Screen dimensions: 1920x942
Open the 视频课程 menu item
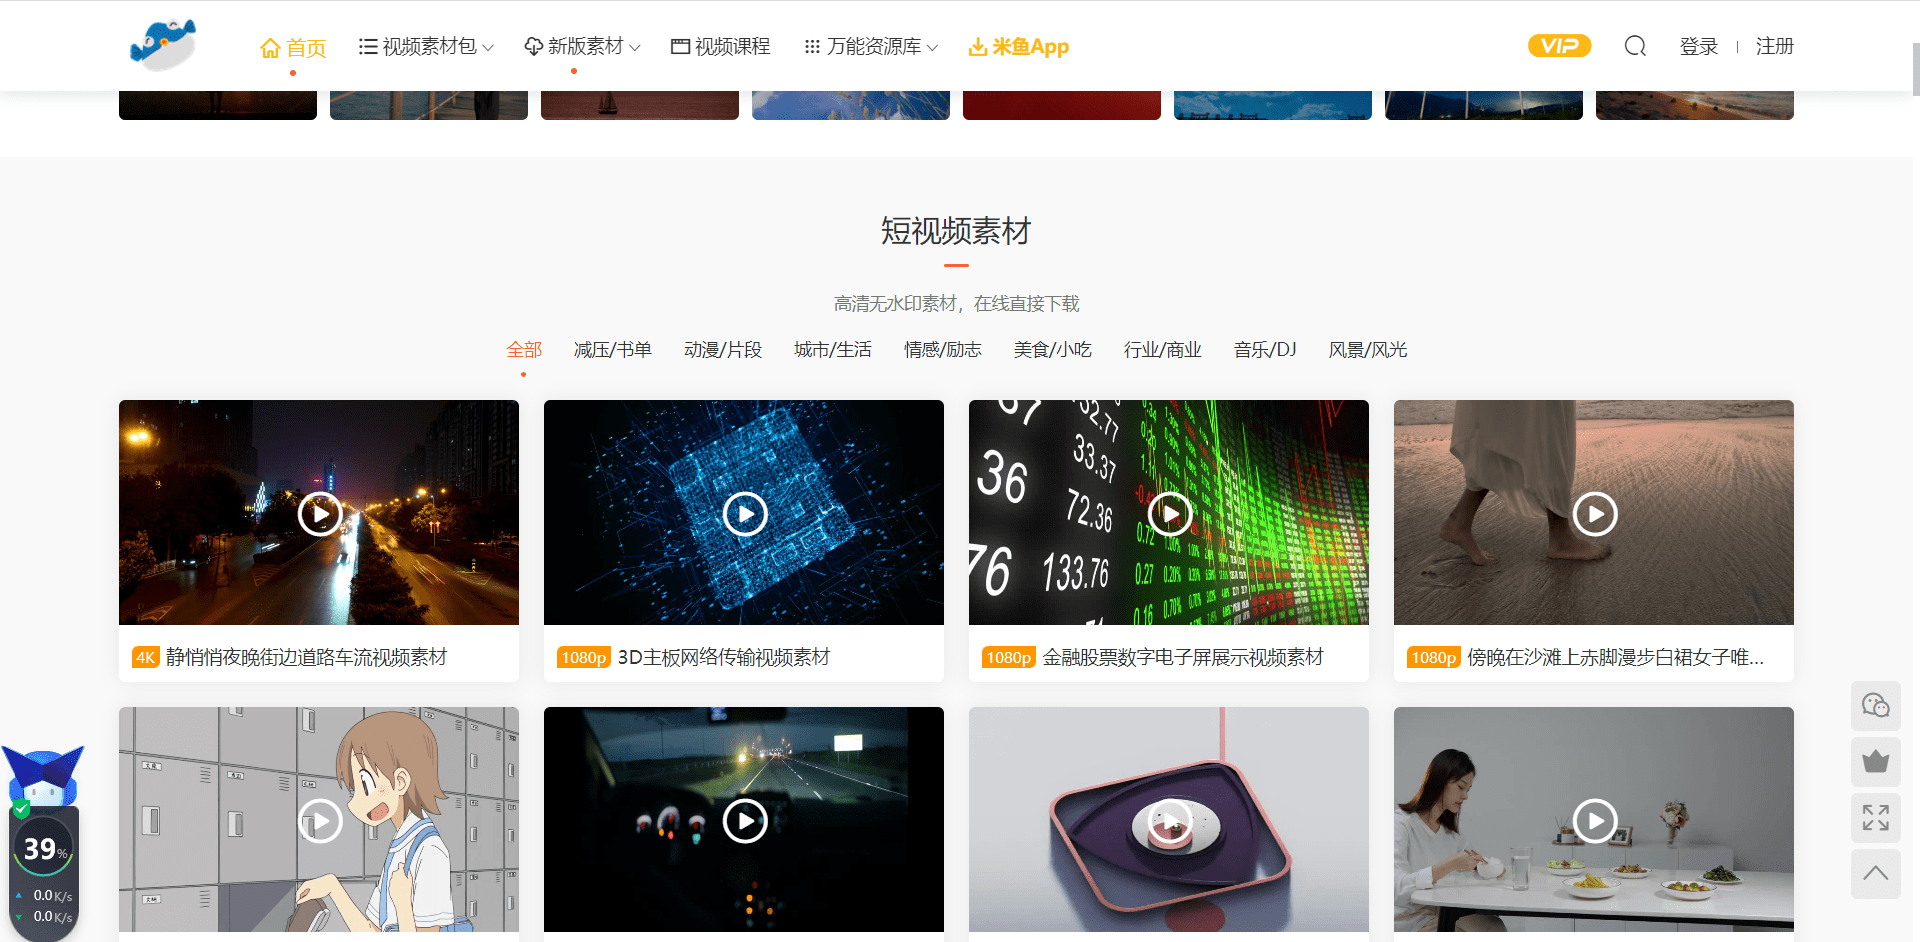click(721, 47)
